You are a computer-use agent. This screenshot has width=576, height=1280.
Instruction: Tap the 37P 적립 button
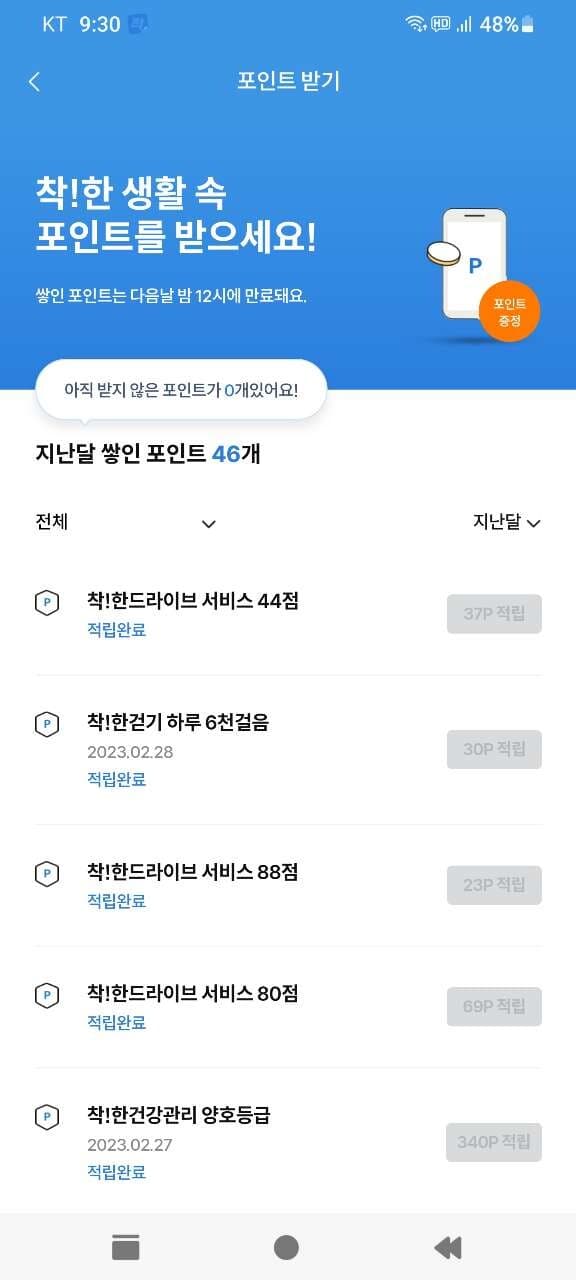[x=494, y=613]
